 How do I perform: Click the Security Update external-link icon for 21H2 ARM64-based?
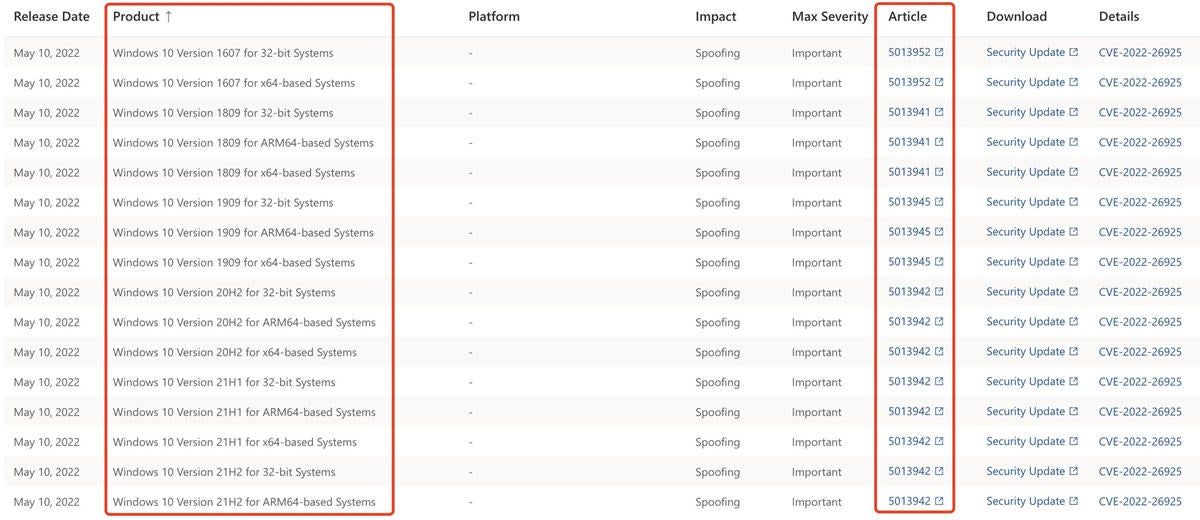click(x=1074, y=502)
